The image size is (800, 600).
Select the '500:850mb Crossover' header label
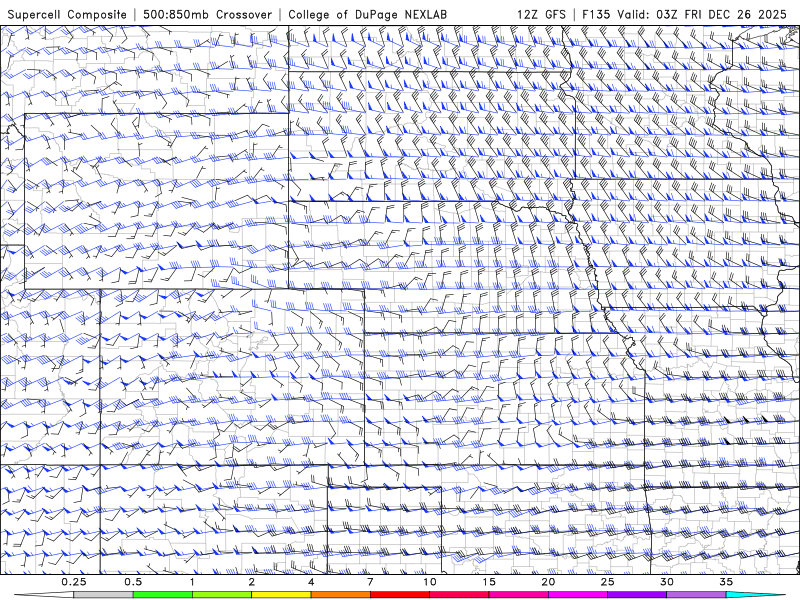208,15
